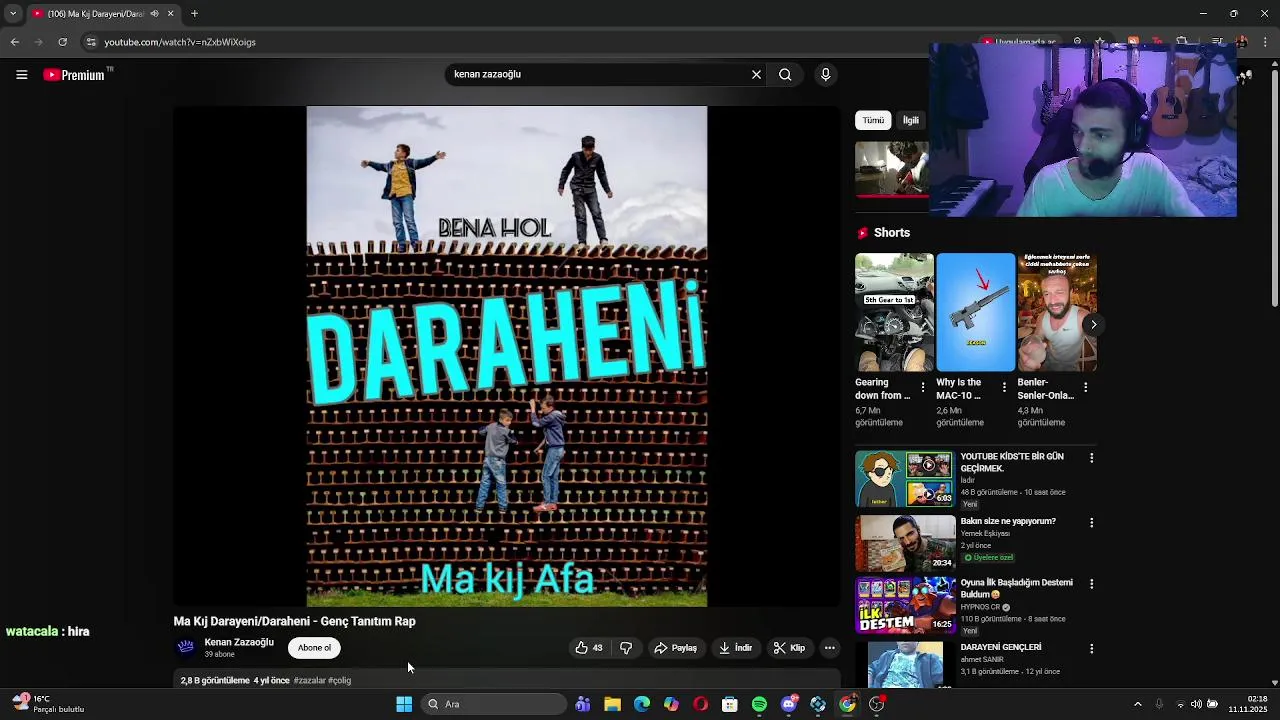Open File Explorer from taskbar
Viewport: 1280px width, 720px height.
pyautogui.click(x=612, y=704)
